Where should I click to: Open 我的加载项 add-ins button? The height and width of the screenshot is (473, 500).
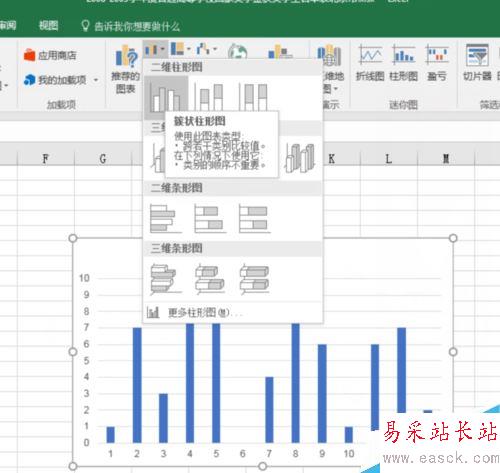click(55, 80)
